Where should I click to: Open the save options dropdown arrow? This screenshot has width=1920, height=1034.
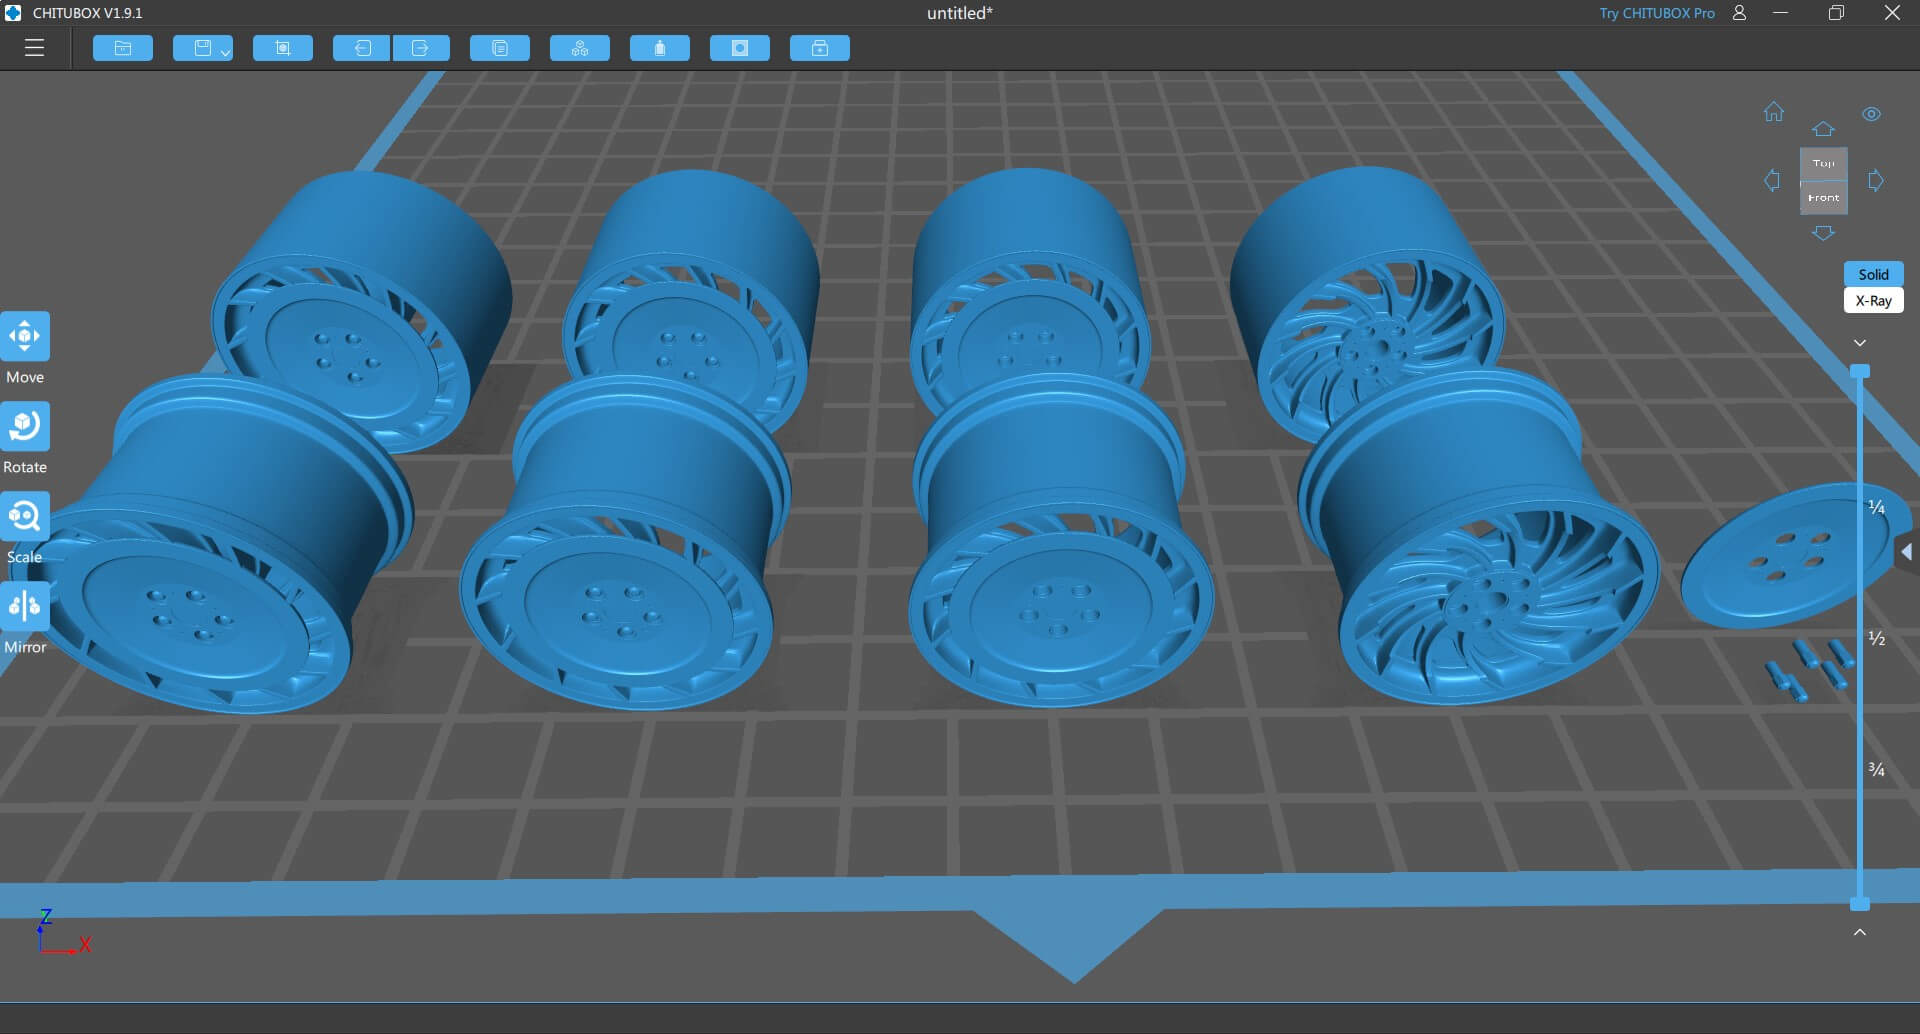pos(225,51)
